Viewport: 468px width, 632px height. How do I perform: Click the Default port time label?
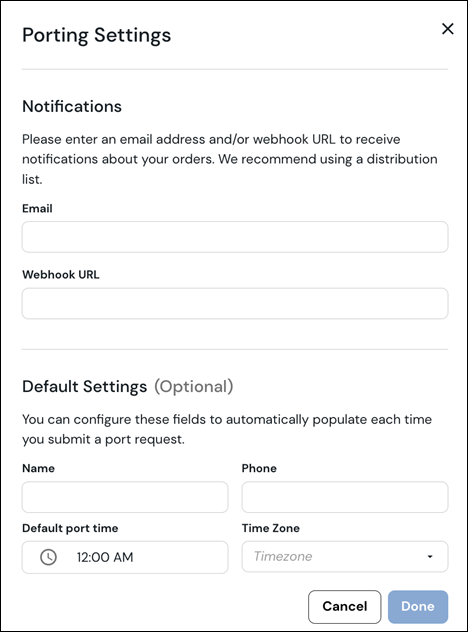pyautogui.click(x=70, y=528)
